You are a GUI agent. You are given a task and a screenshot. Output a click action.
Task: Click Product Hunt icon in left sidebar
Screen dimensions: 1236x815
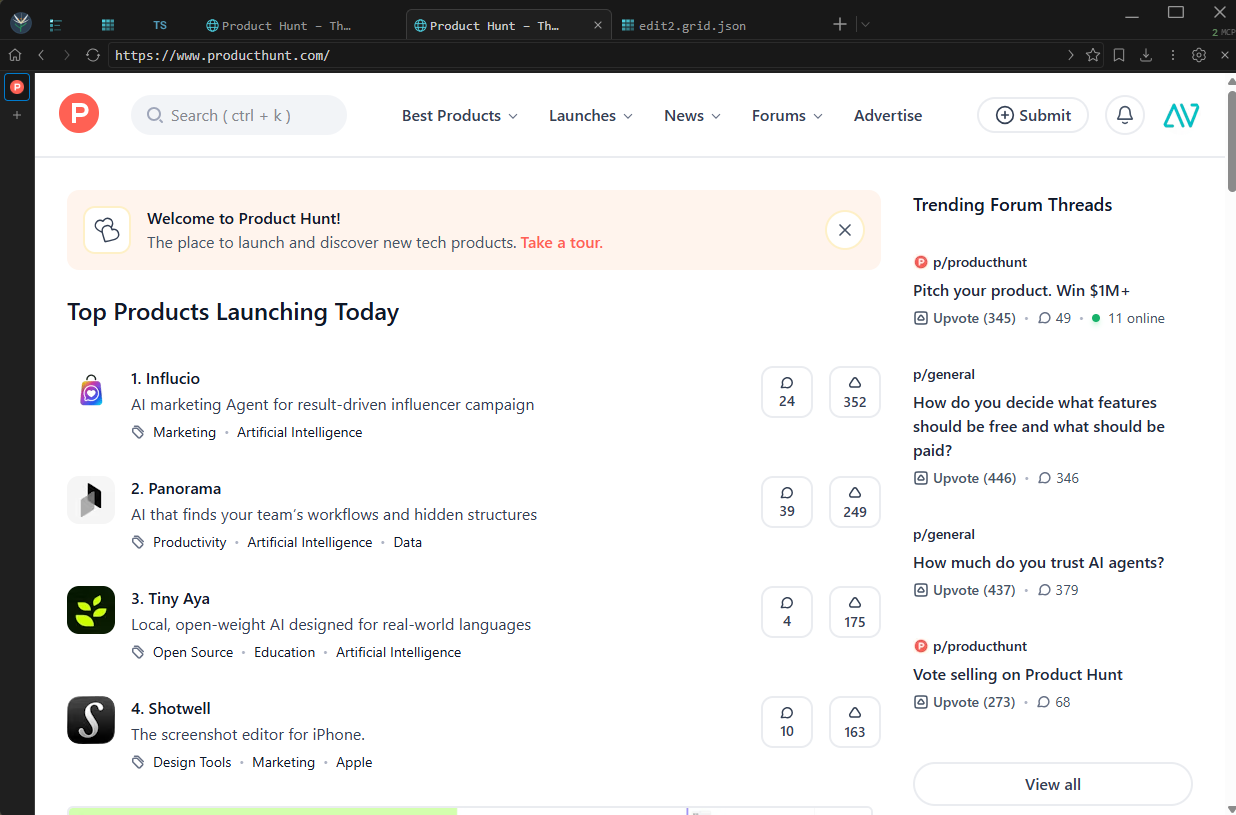(17, 87)
